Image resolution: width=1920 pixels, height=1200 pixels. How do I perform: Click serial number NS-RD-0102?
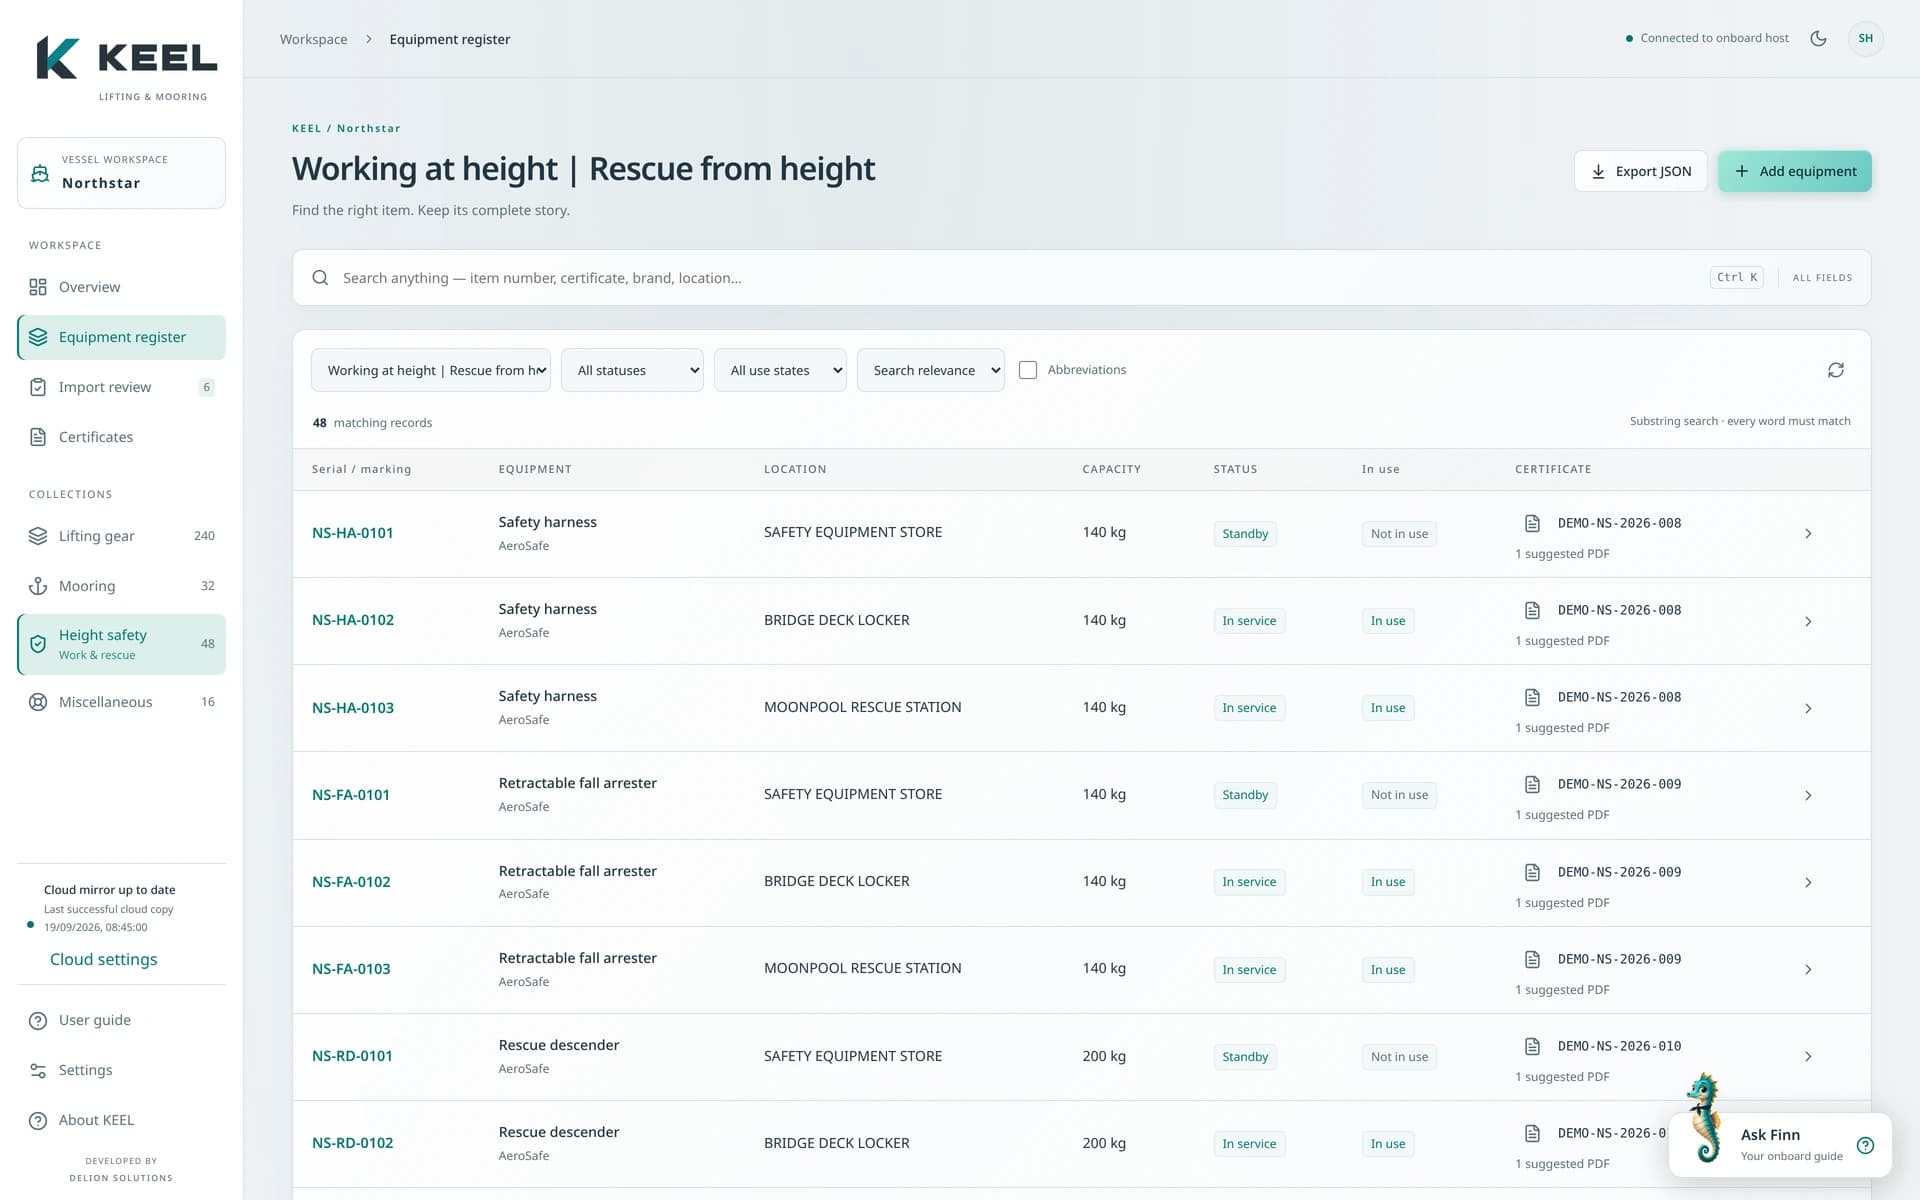pyautogui.click(x=352, y=1143)
